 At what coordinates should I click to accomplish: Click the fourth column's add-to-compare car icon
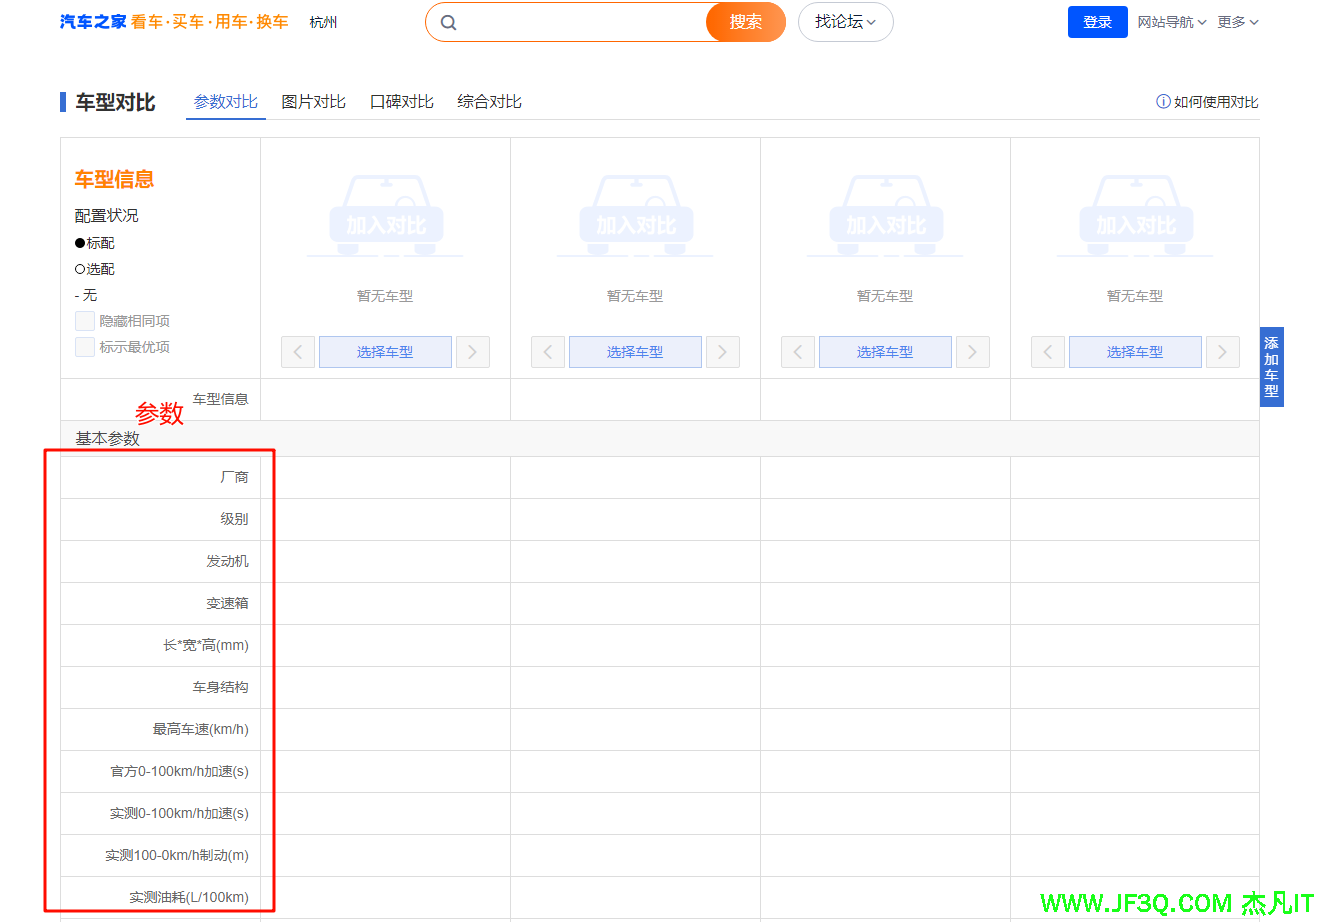point(1135,217)
